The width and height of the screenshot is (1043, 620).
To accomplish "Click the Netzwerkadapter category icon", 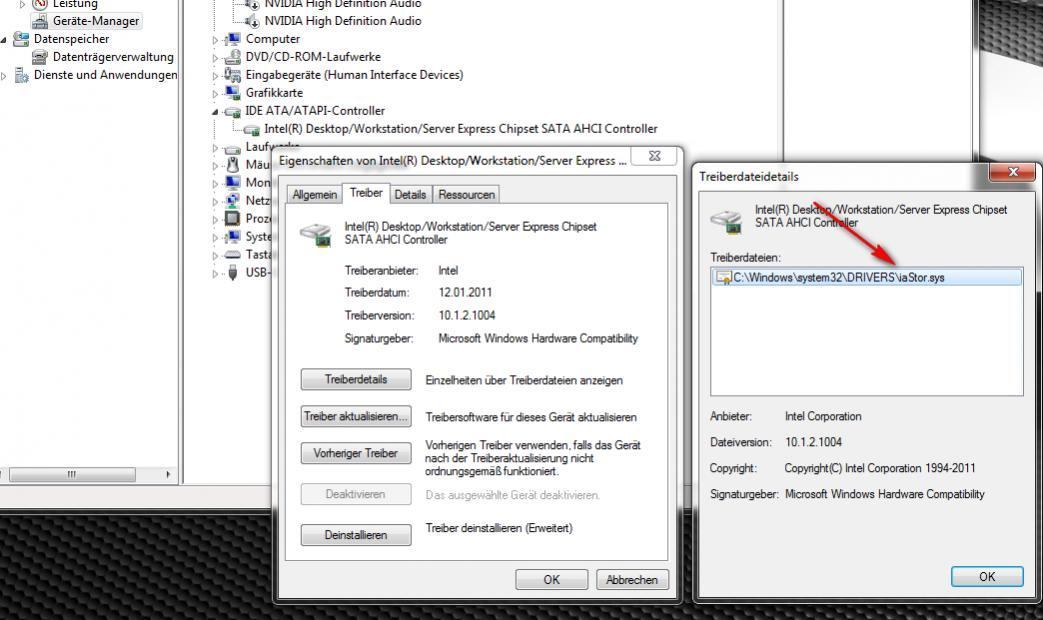I will [232, 201].
